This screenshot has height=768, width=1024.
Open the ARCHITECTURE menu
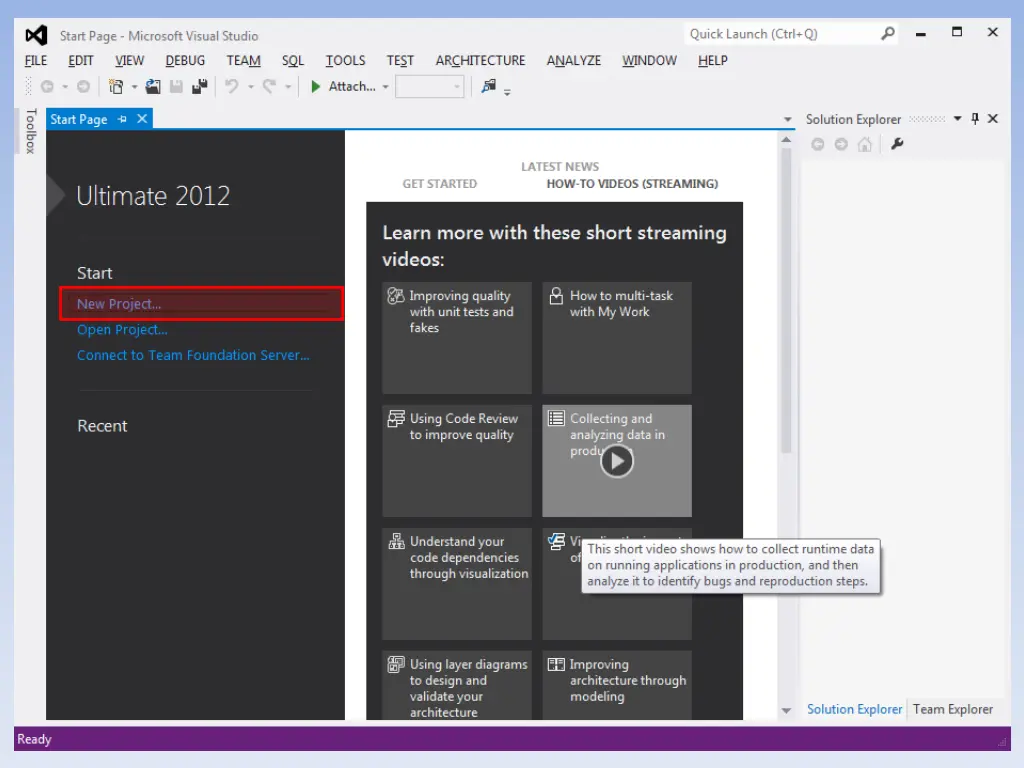click(481, 61)
